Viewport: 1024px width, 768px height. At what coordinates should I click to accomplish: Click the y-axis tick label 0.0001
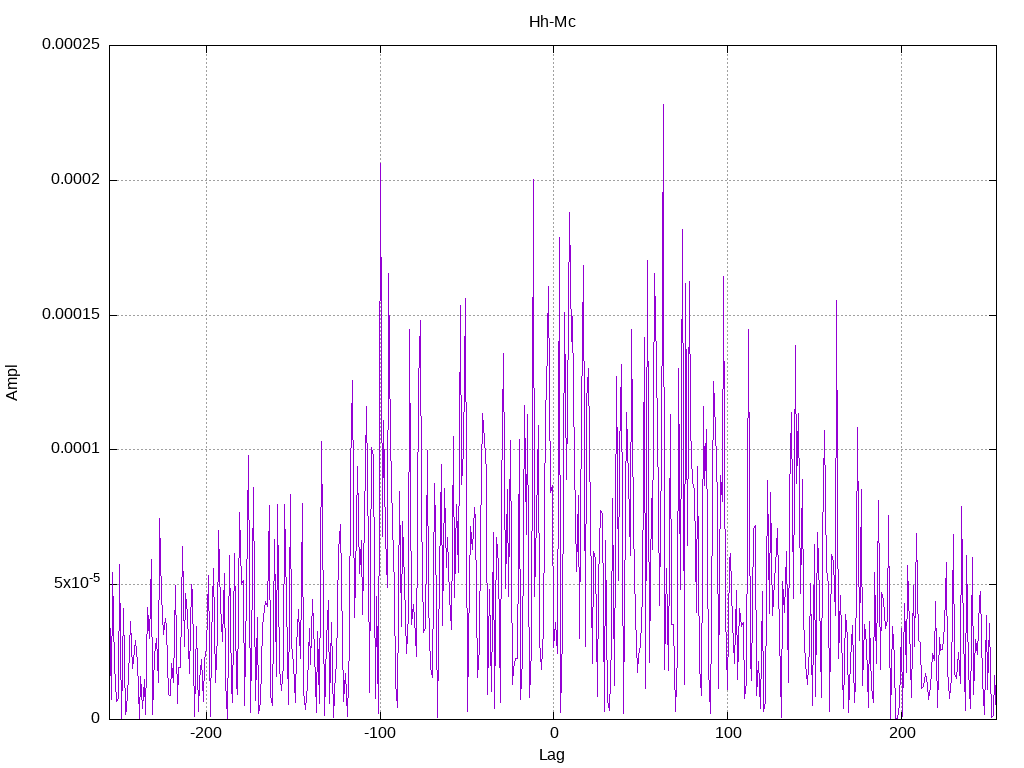(x=76, y=449)
